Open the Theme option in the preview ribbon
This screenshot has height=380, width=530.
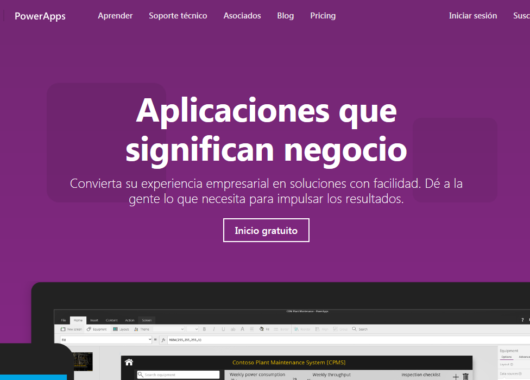[x=142, y=329]
